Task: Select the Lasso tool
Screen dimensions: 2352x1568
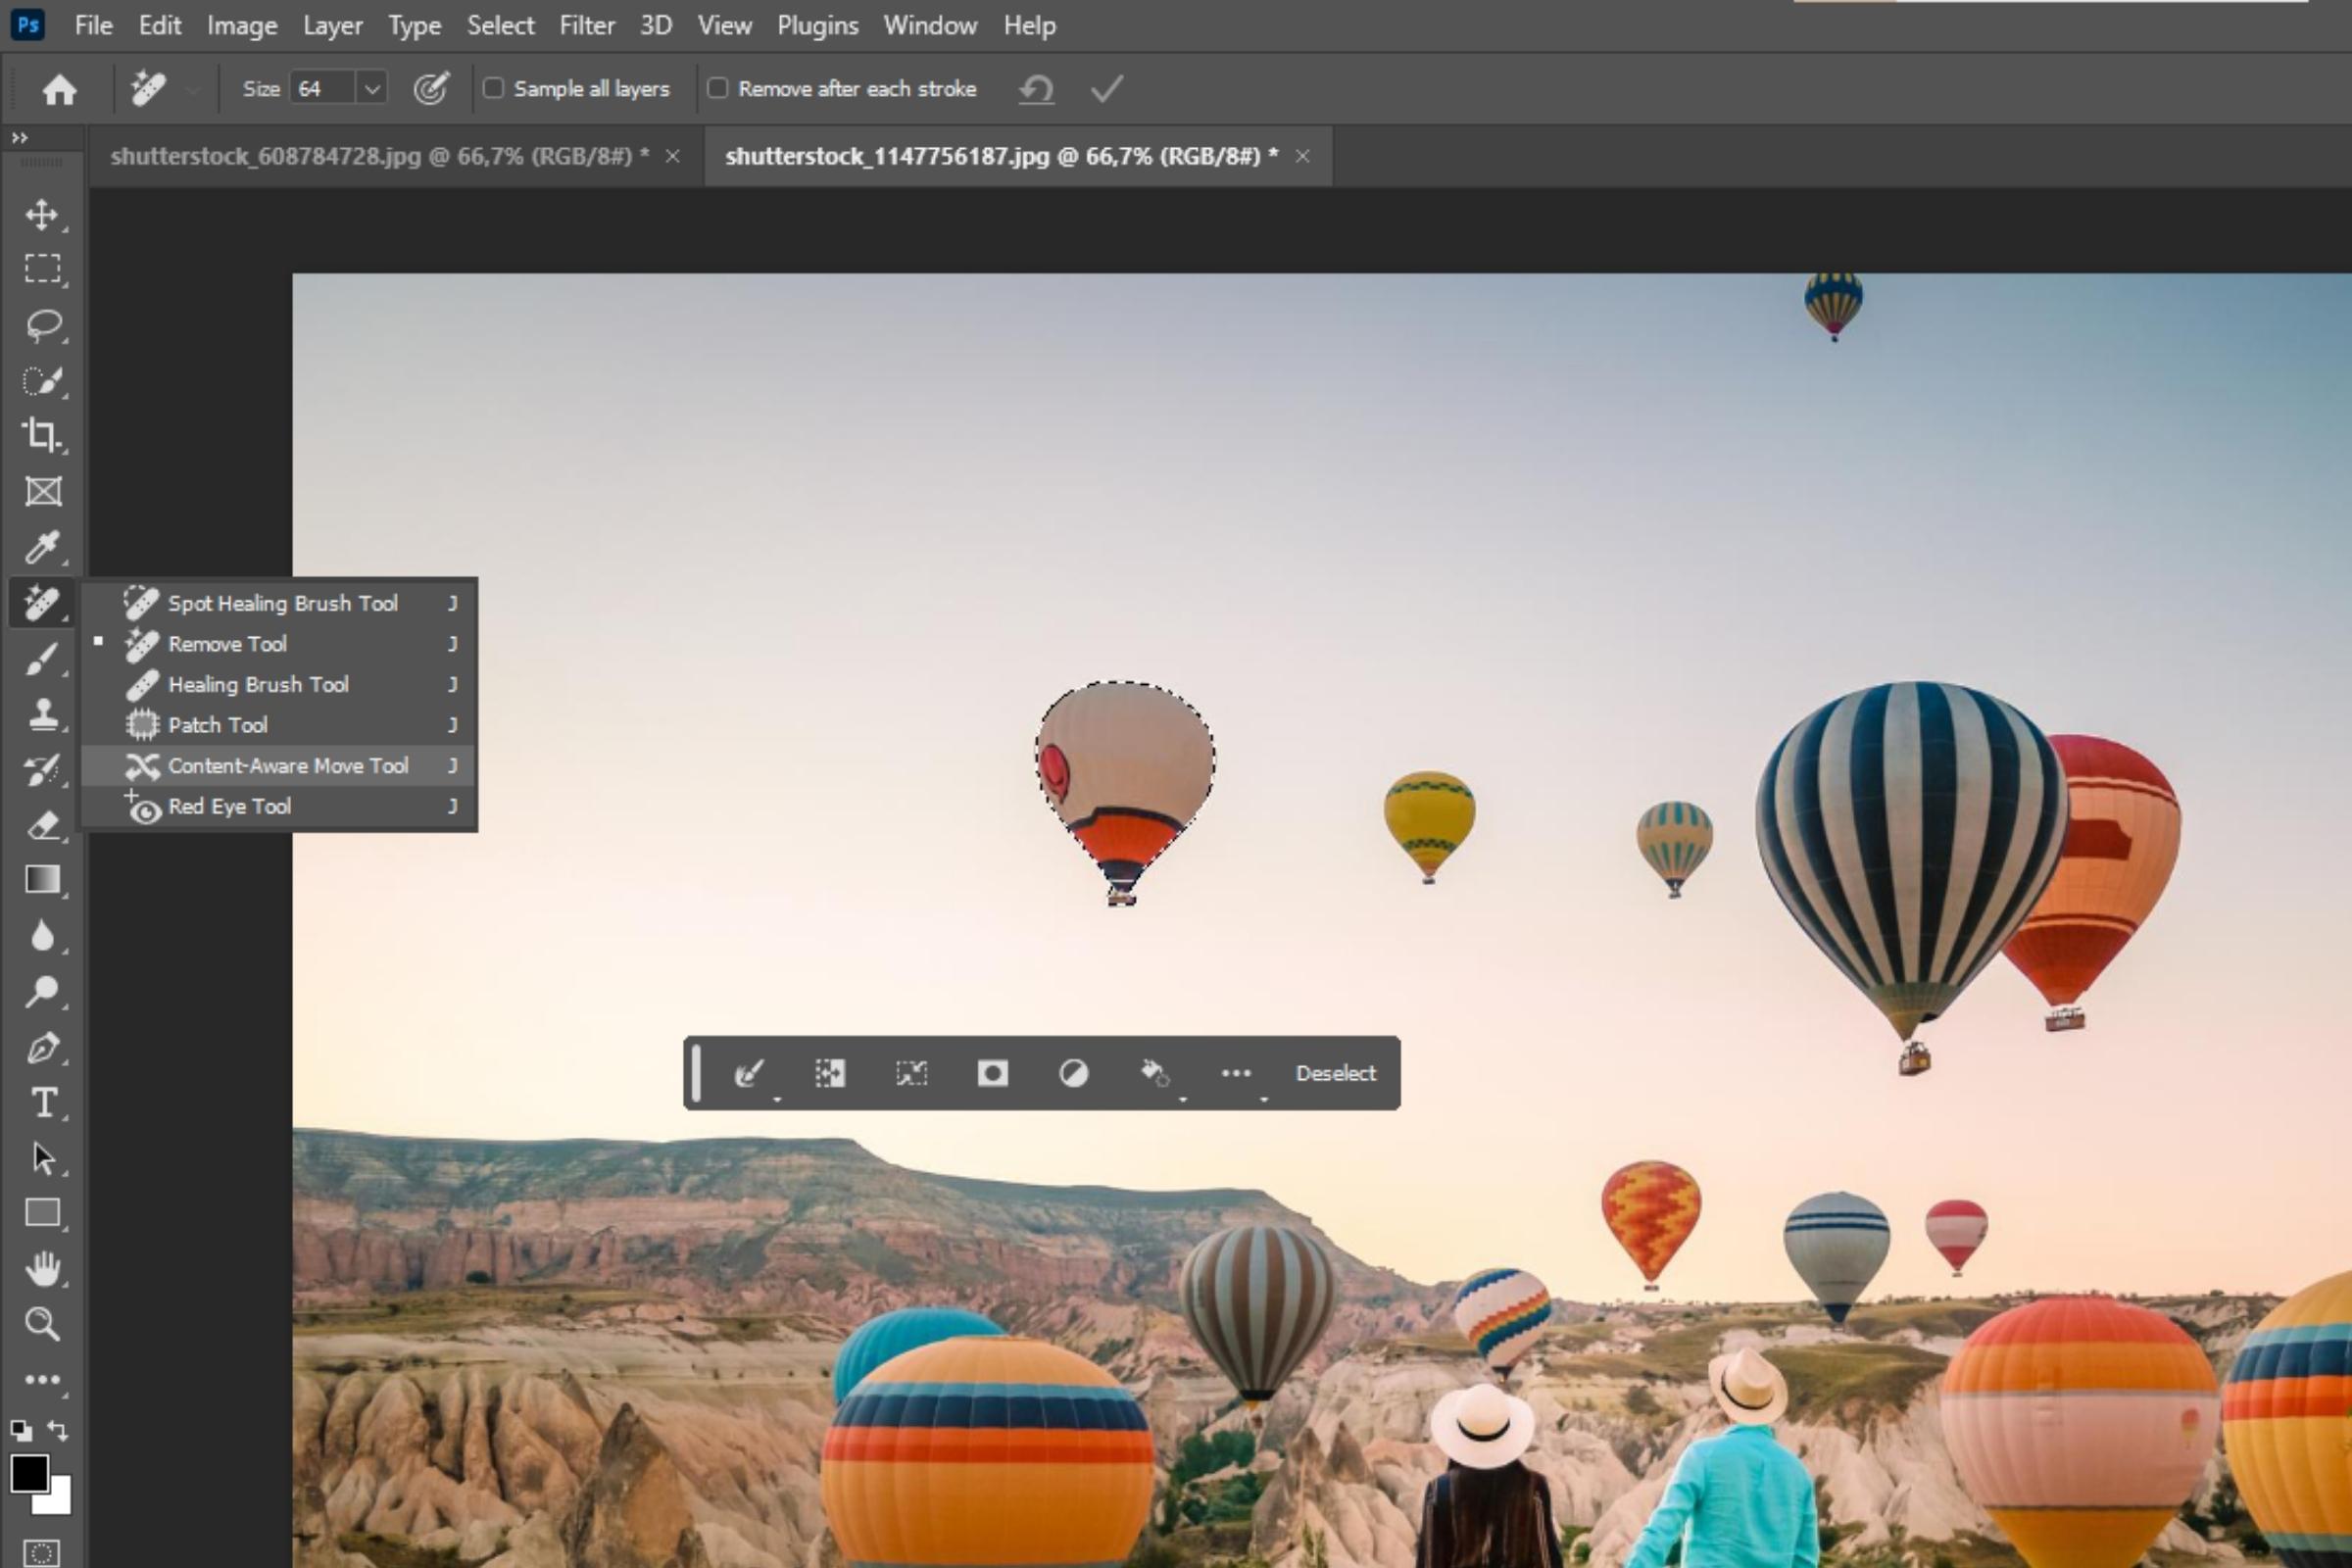Action: [x=42, y=325]
